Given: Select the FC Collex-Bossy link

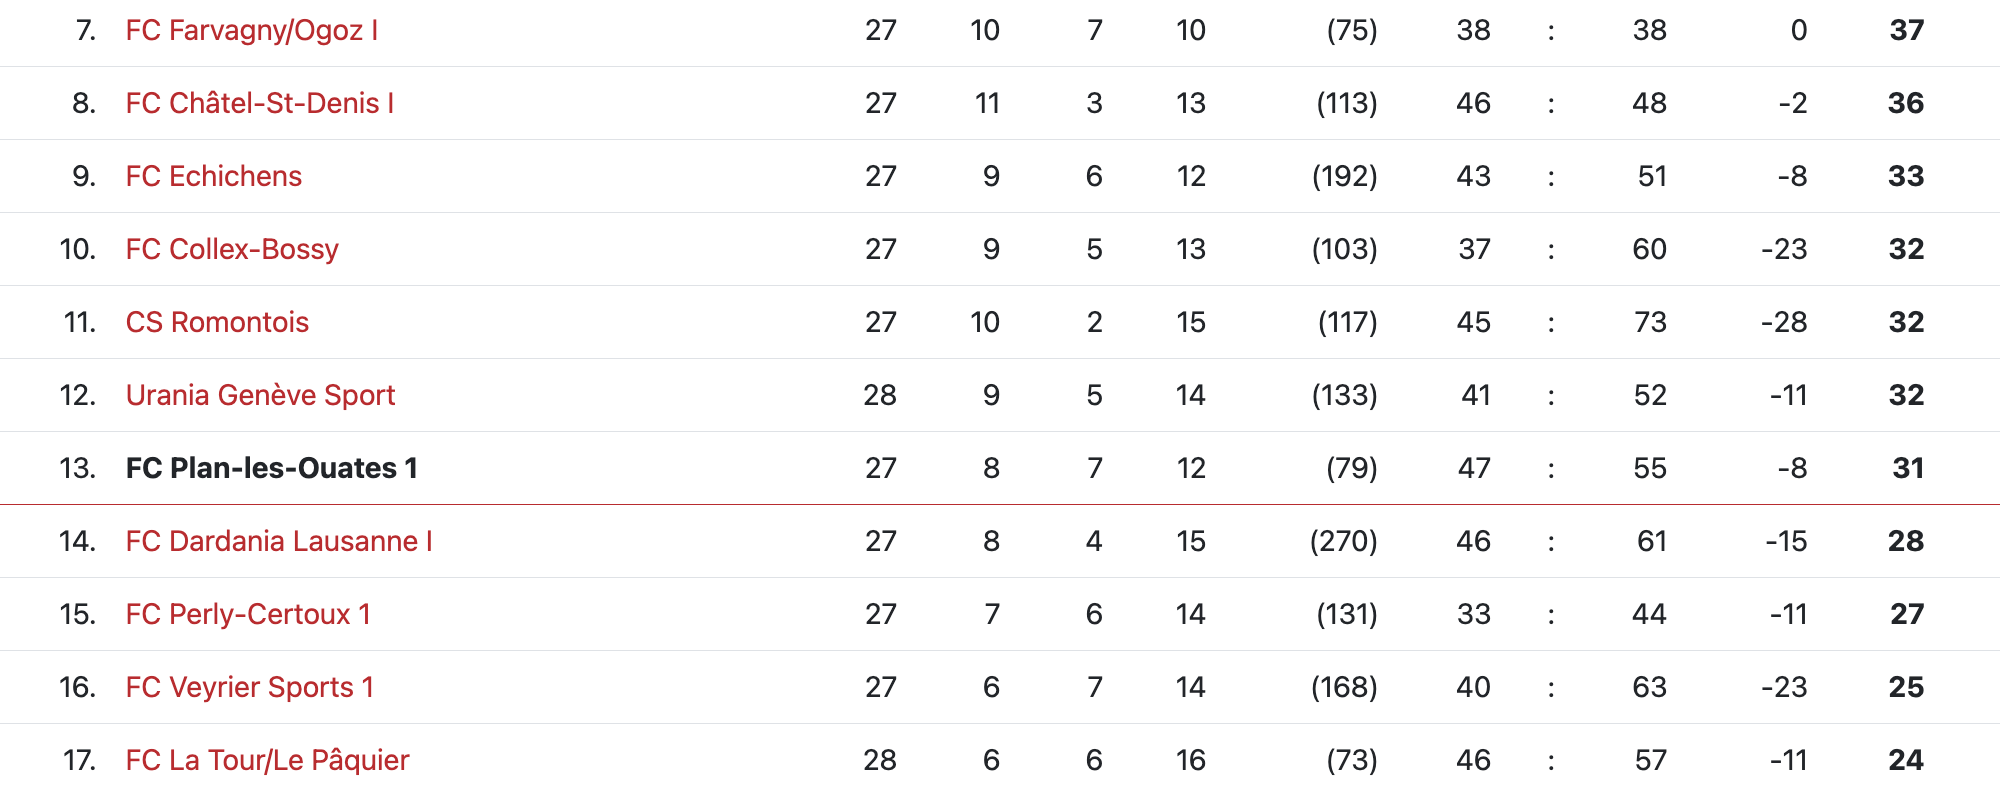Looking at the screenshot, I should click(x=232, y=249).
